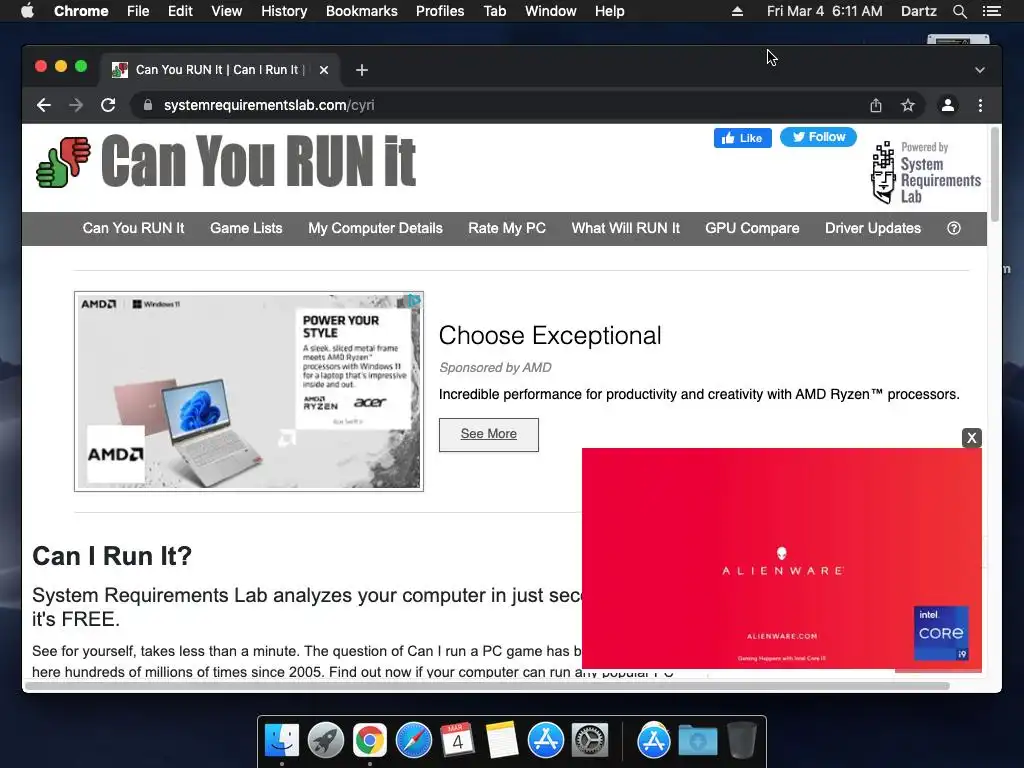Viewport: 1024px width, 768px height.
Task: Open the GPU Compare nav item
Action: coord(752,228)
